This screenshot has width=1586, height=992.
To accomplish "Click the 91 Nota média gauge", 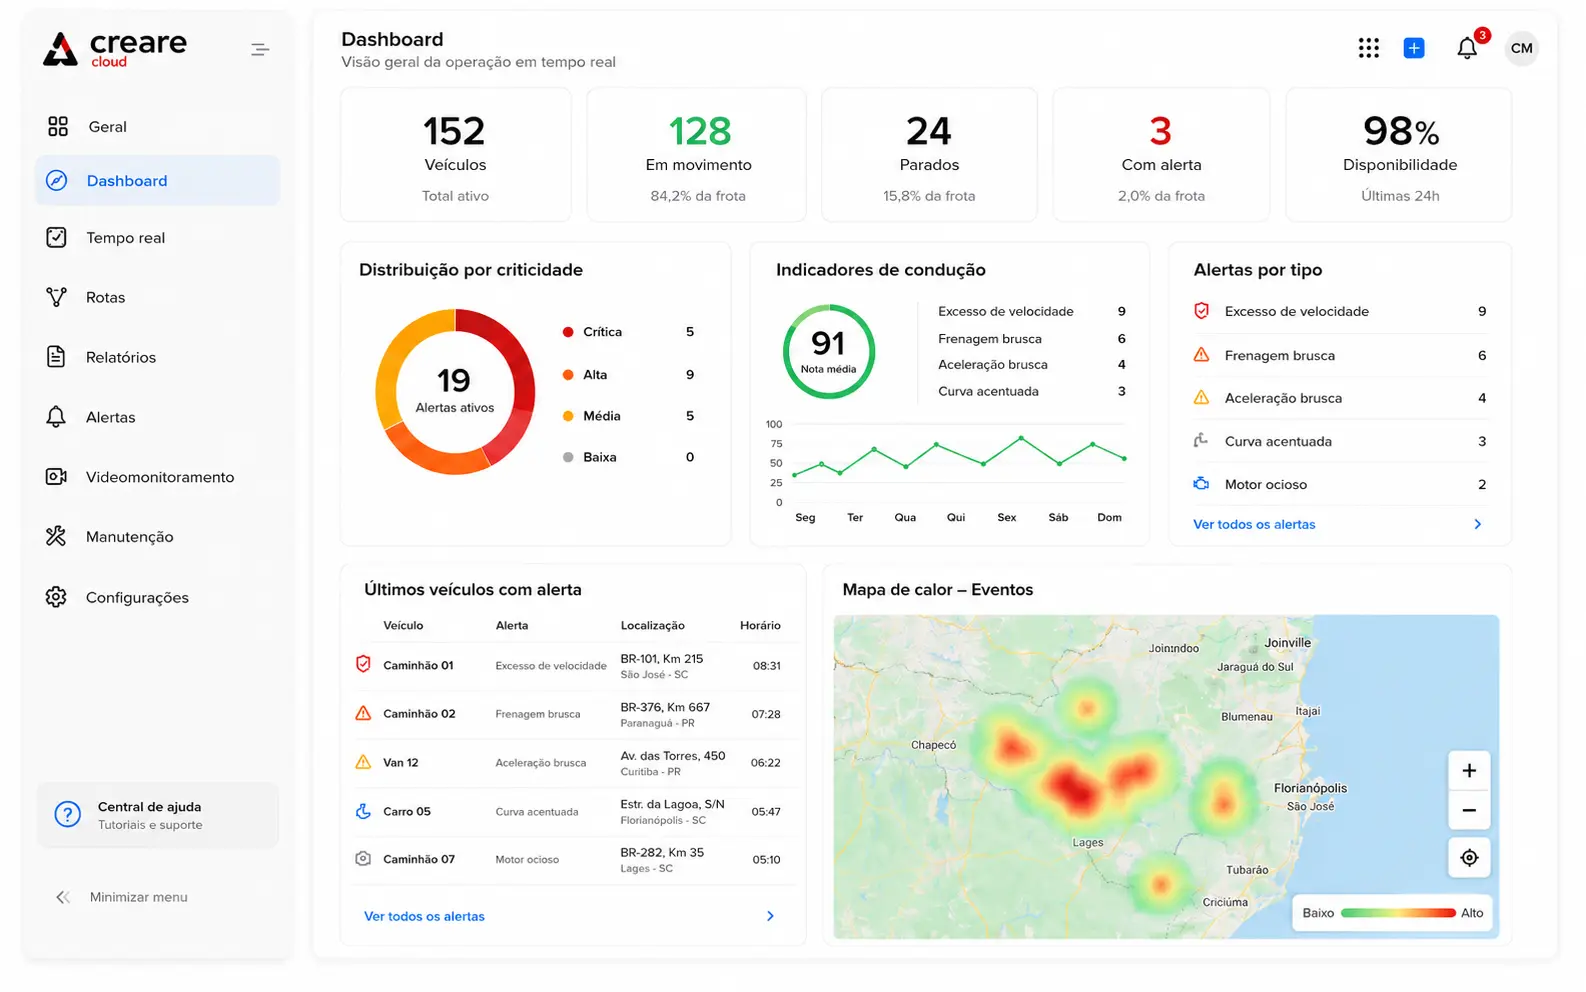I will (828, 351).
